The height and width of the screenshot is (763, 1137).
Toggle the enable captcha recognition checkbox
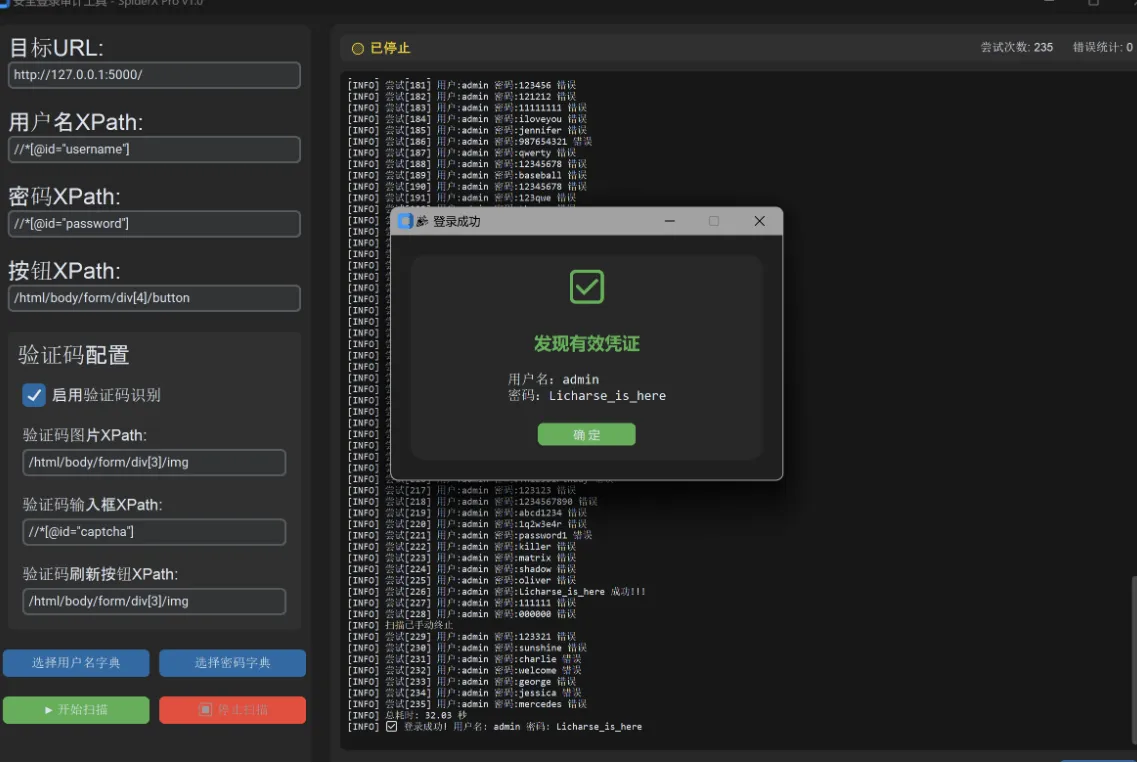(34, 395)
